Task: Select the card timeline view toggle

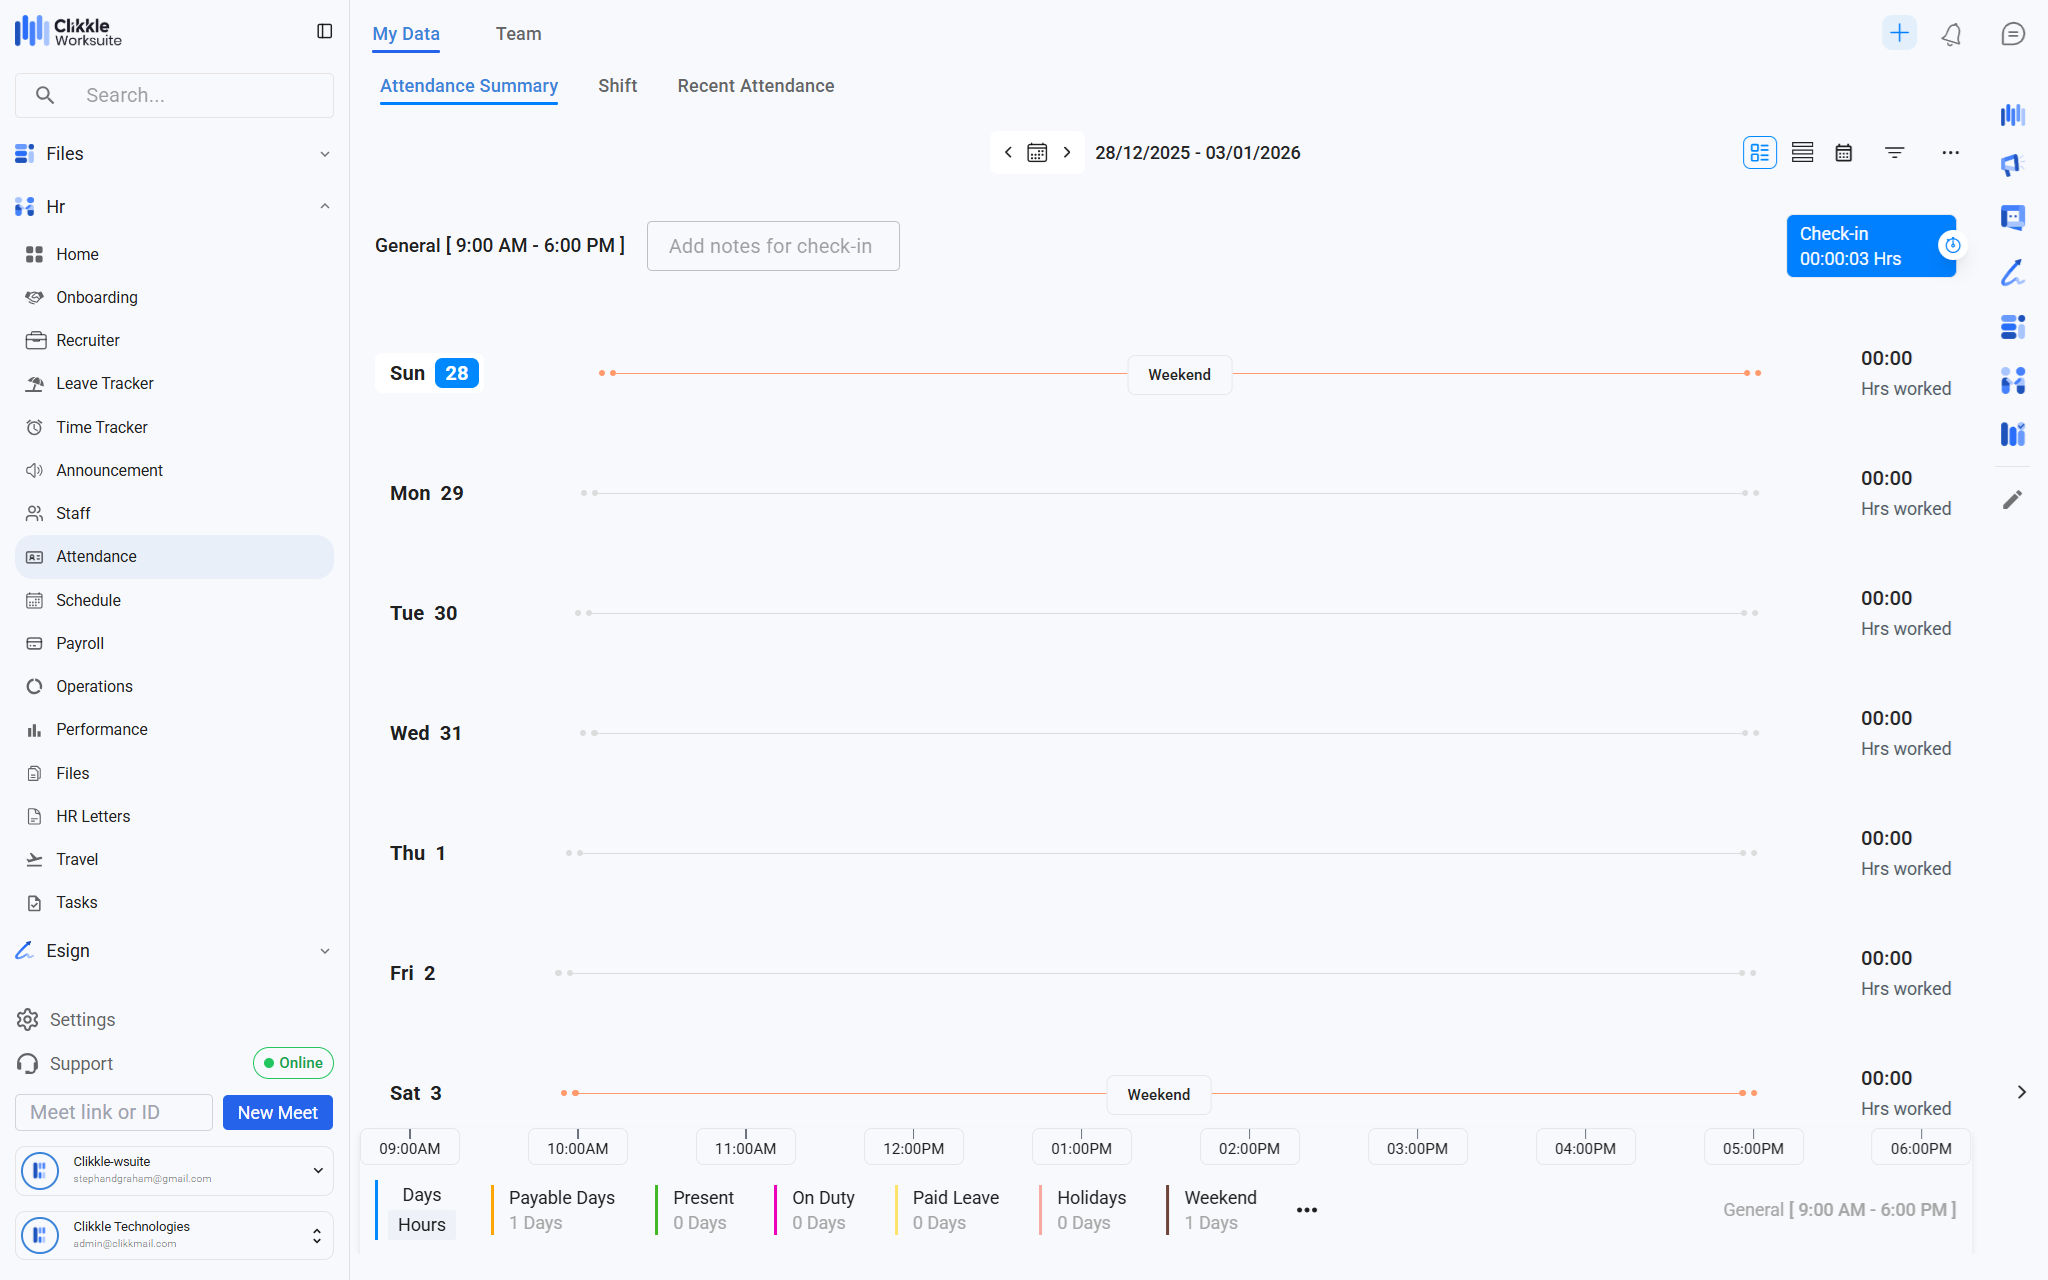Action: [1759, 153]
